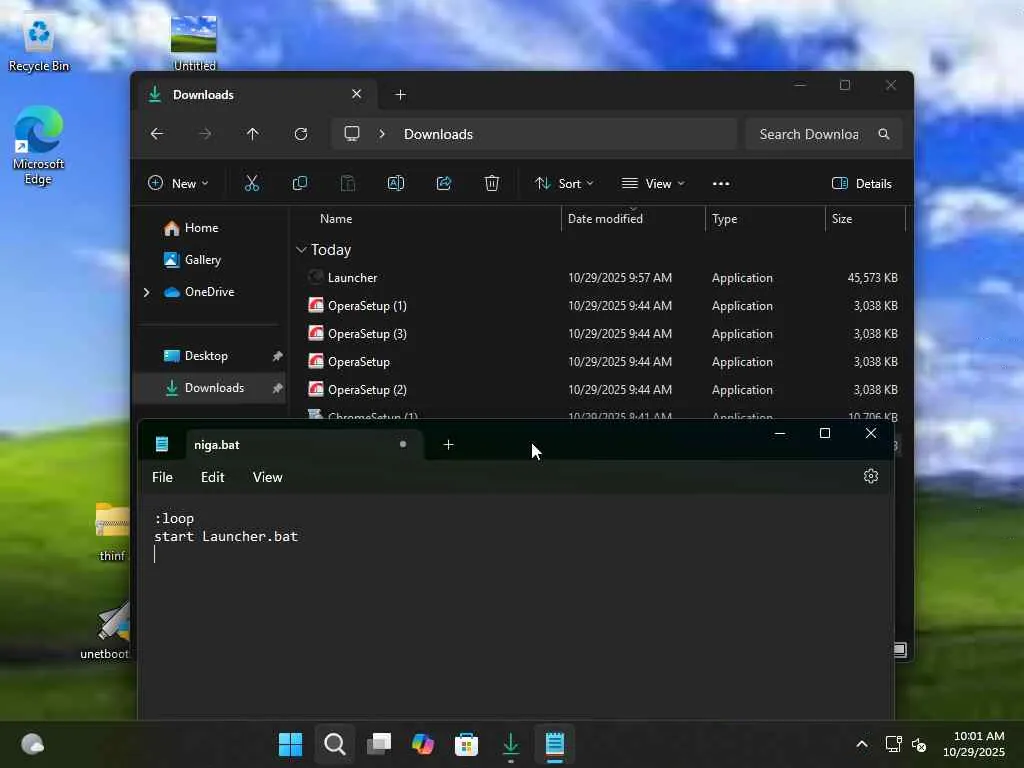Open the Edit menu in Notepad
The image size is (1024, 768).
point(212,477)
